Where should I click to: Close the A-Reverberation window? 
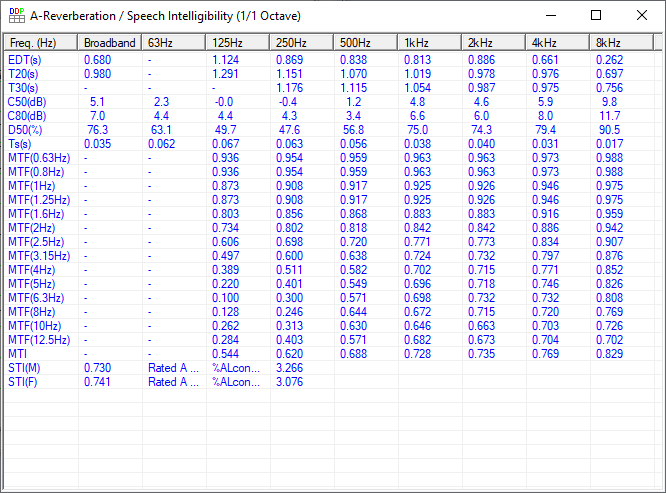641,16
